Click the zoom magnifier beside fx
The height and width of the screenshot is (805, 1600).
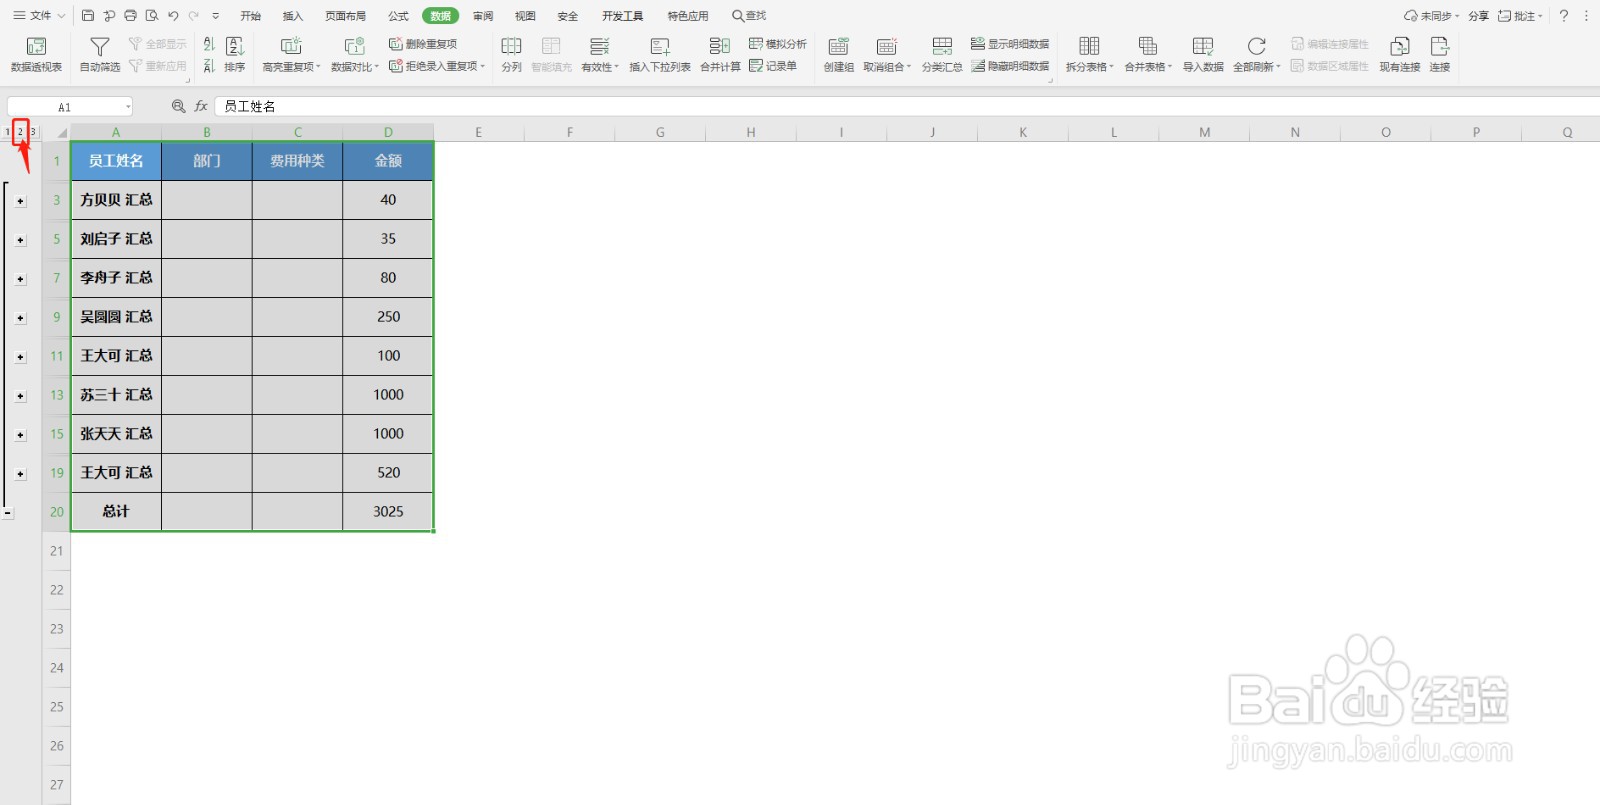[x=178, y=106]
